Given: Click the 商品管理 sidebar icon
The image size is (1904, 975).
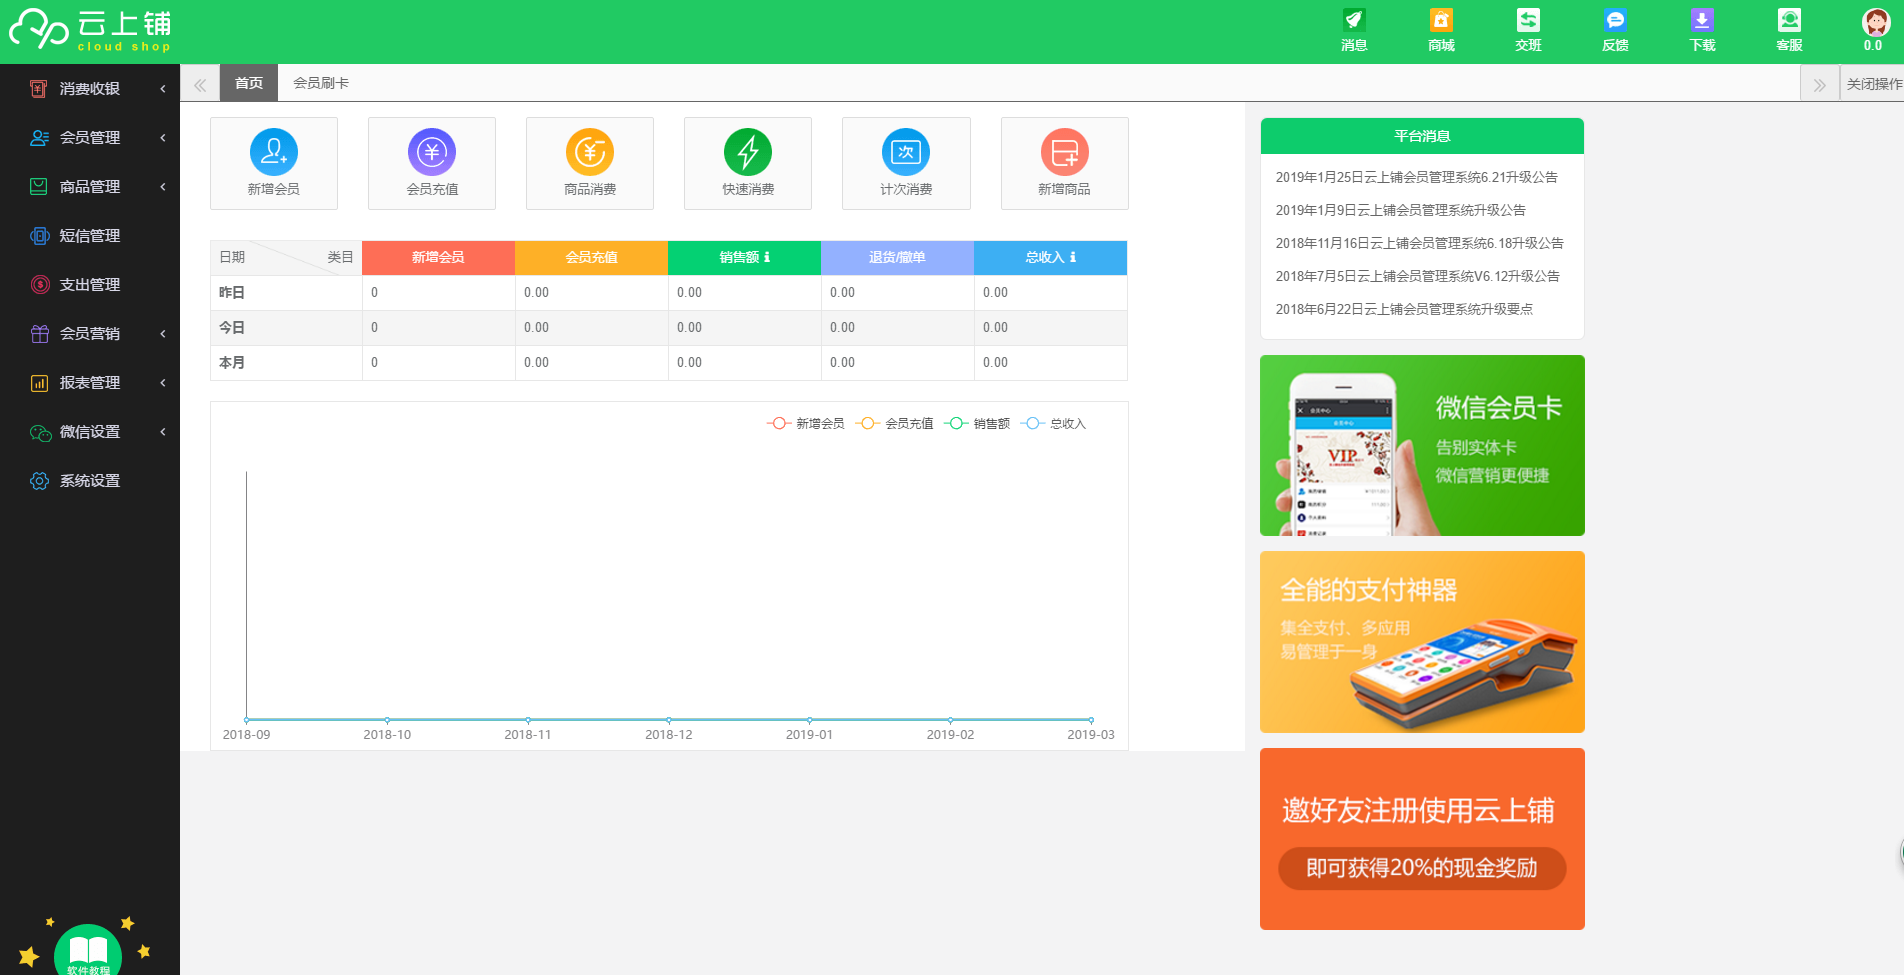Looking at the screenshot, I should pyautogui.click(x=39, y=186).
